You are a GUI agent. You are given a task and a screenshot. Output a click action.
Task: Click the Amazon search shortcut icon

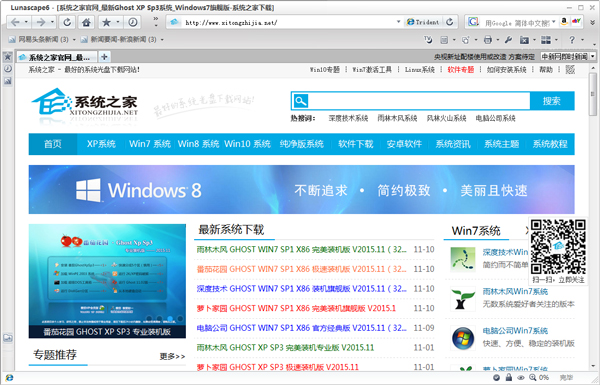pos(564,21)
